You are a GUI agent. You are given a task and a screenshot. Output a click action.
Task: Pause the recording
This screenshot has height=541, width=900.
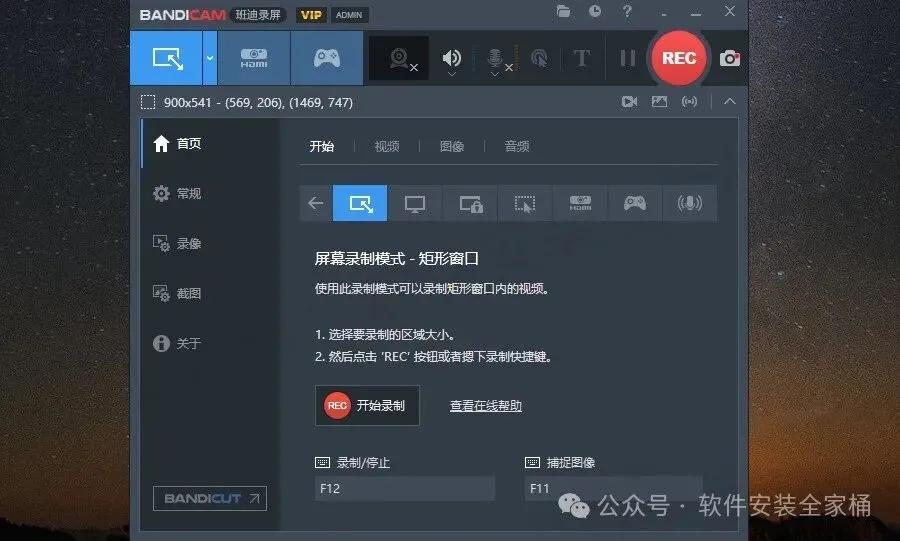627,58
